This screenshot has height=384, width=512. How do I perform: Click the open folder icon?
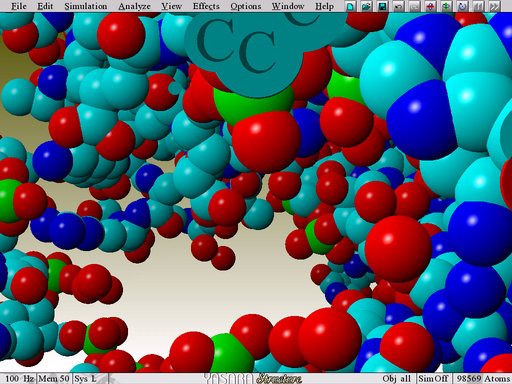pos(366,6)
